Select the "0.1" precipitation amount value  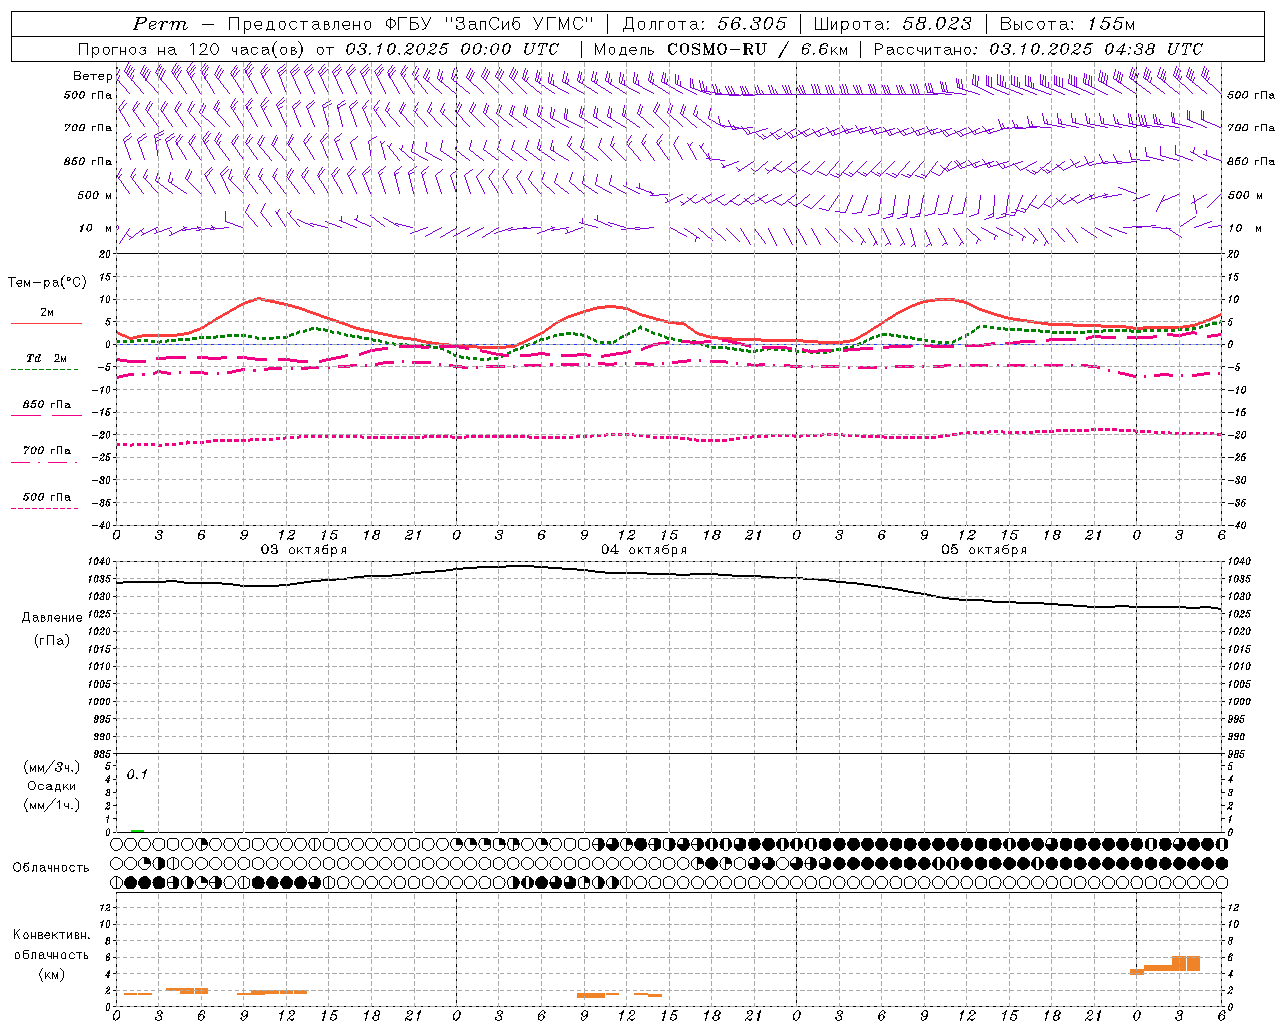click(x=137, y=775)
